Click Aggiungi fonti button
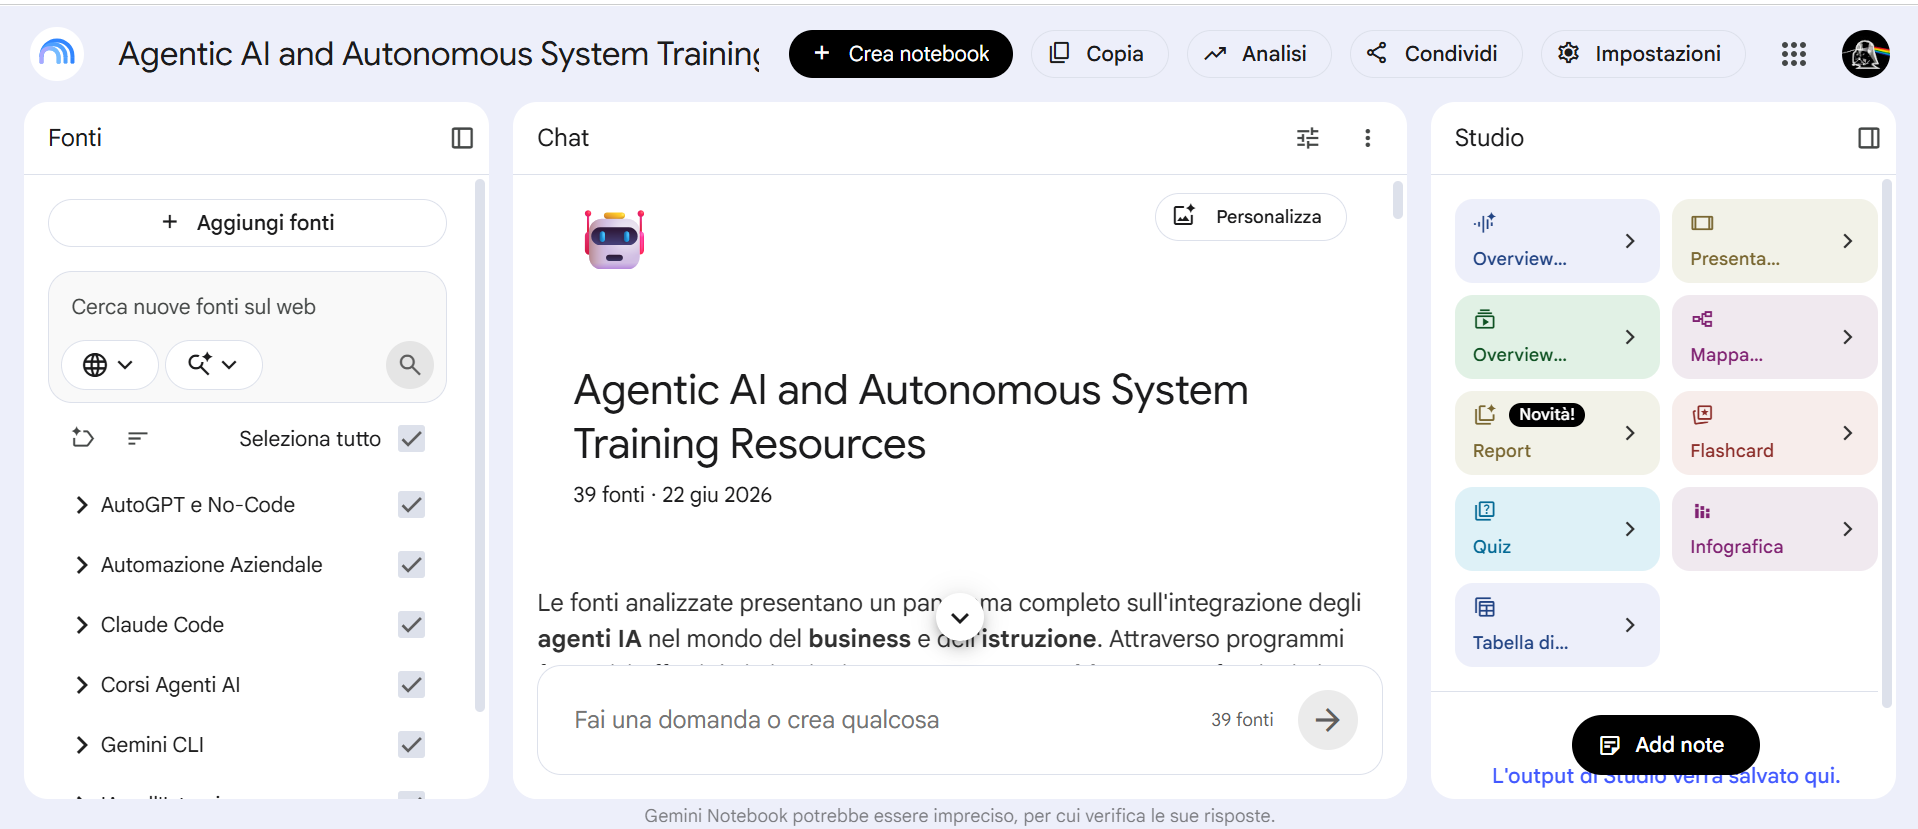This screenshot has width=1918, height=829. pos(247,223)
